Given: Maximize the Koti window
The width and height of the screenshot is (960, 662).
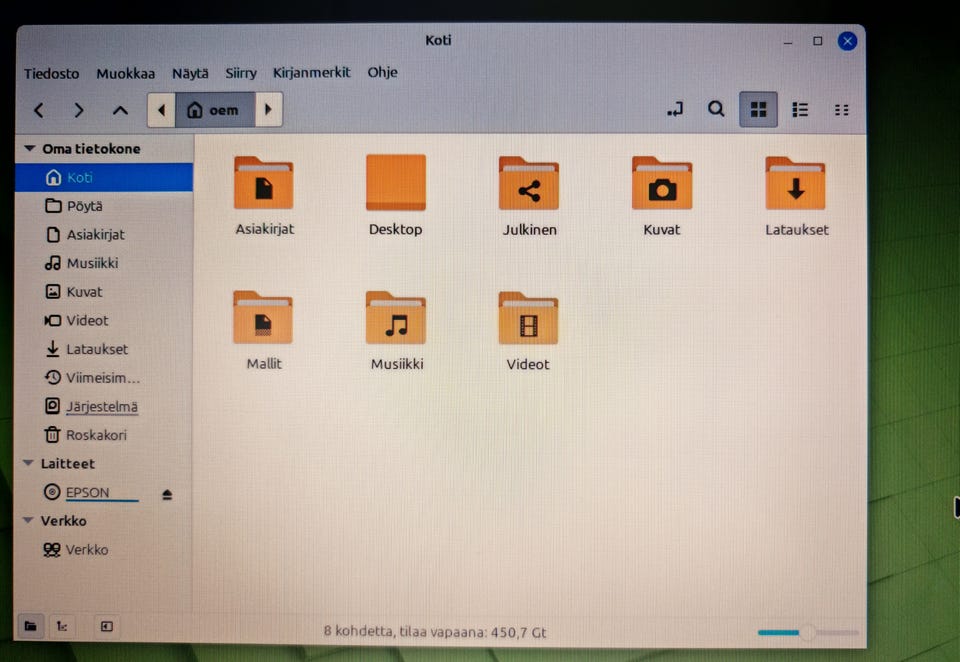Looking at the screenshot, I should [817, 41].
